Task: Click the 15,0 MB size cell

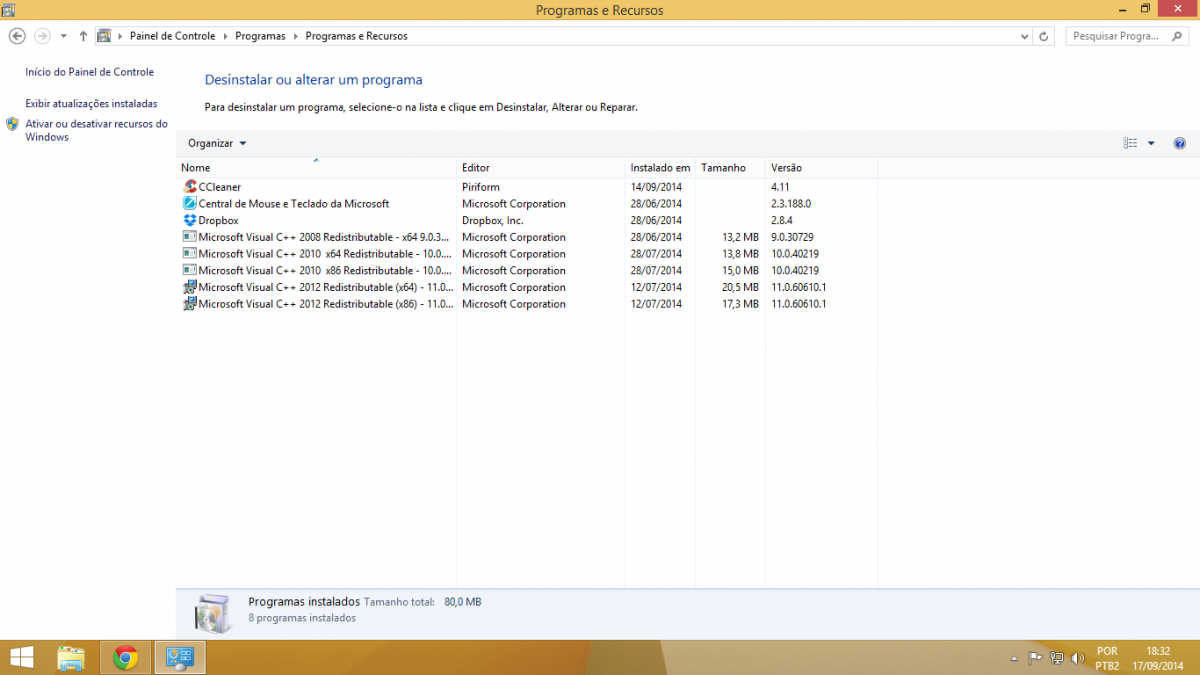Action: point(740,270)
